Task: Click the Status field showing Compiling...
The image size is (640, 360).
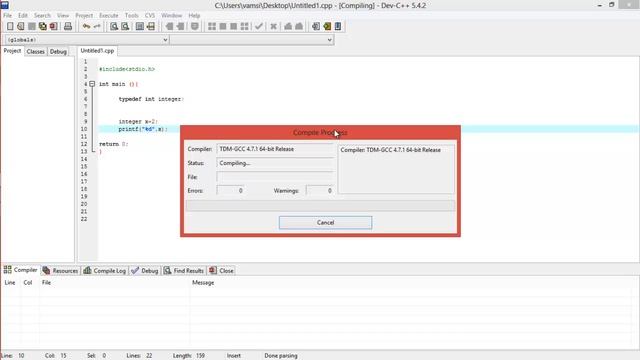Action: 275,163
